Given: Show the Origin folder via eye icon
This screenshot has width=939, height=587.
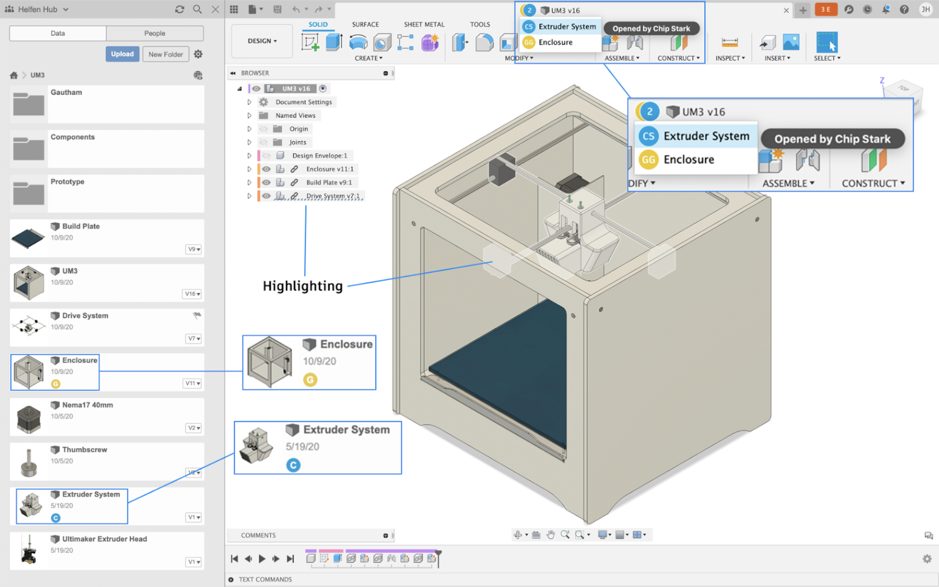Looking at the screenshot, I should (x=264, y=129).
